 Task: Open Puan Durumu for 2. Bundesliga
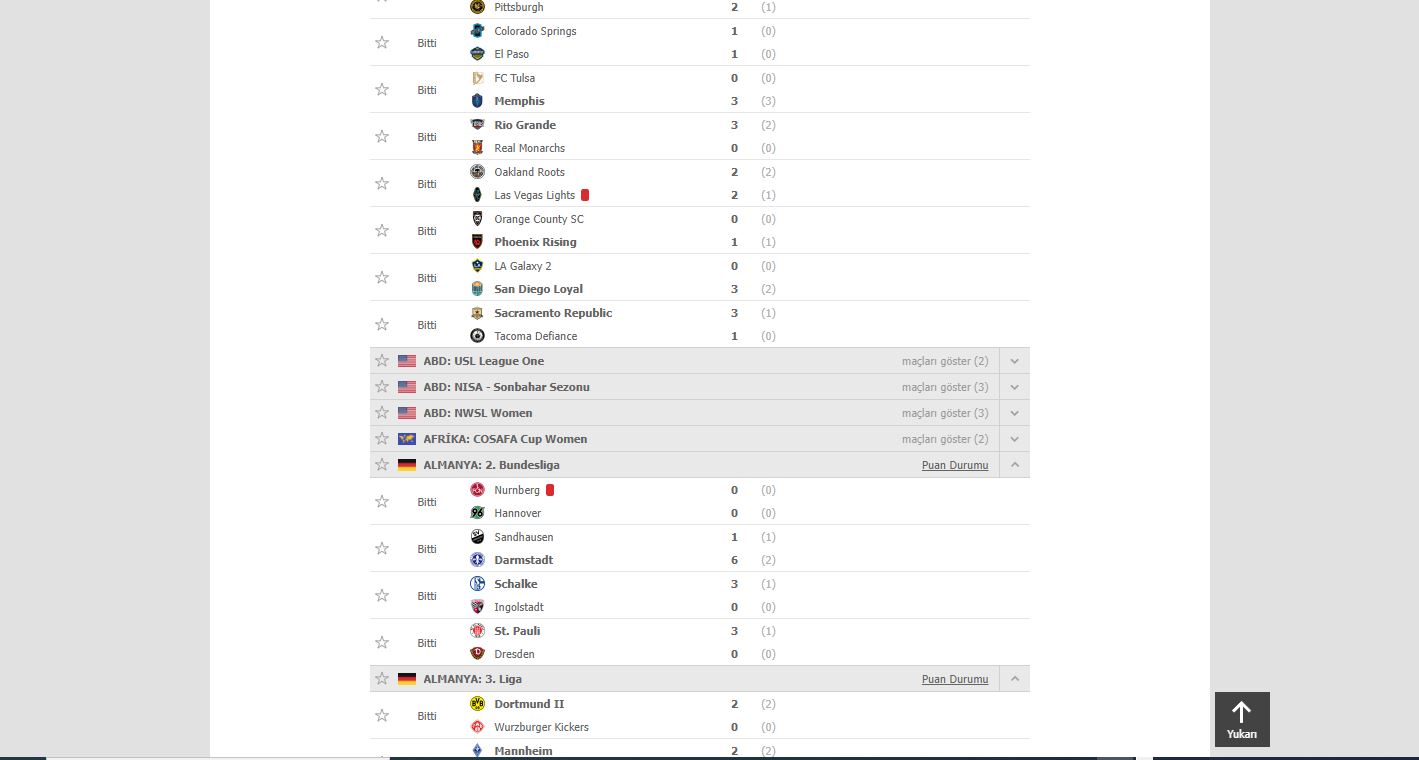click(x=954, y=466)
